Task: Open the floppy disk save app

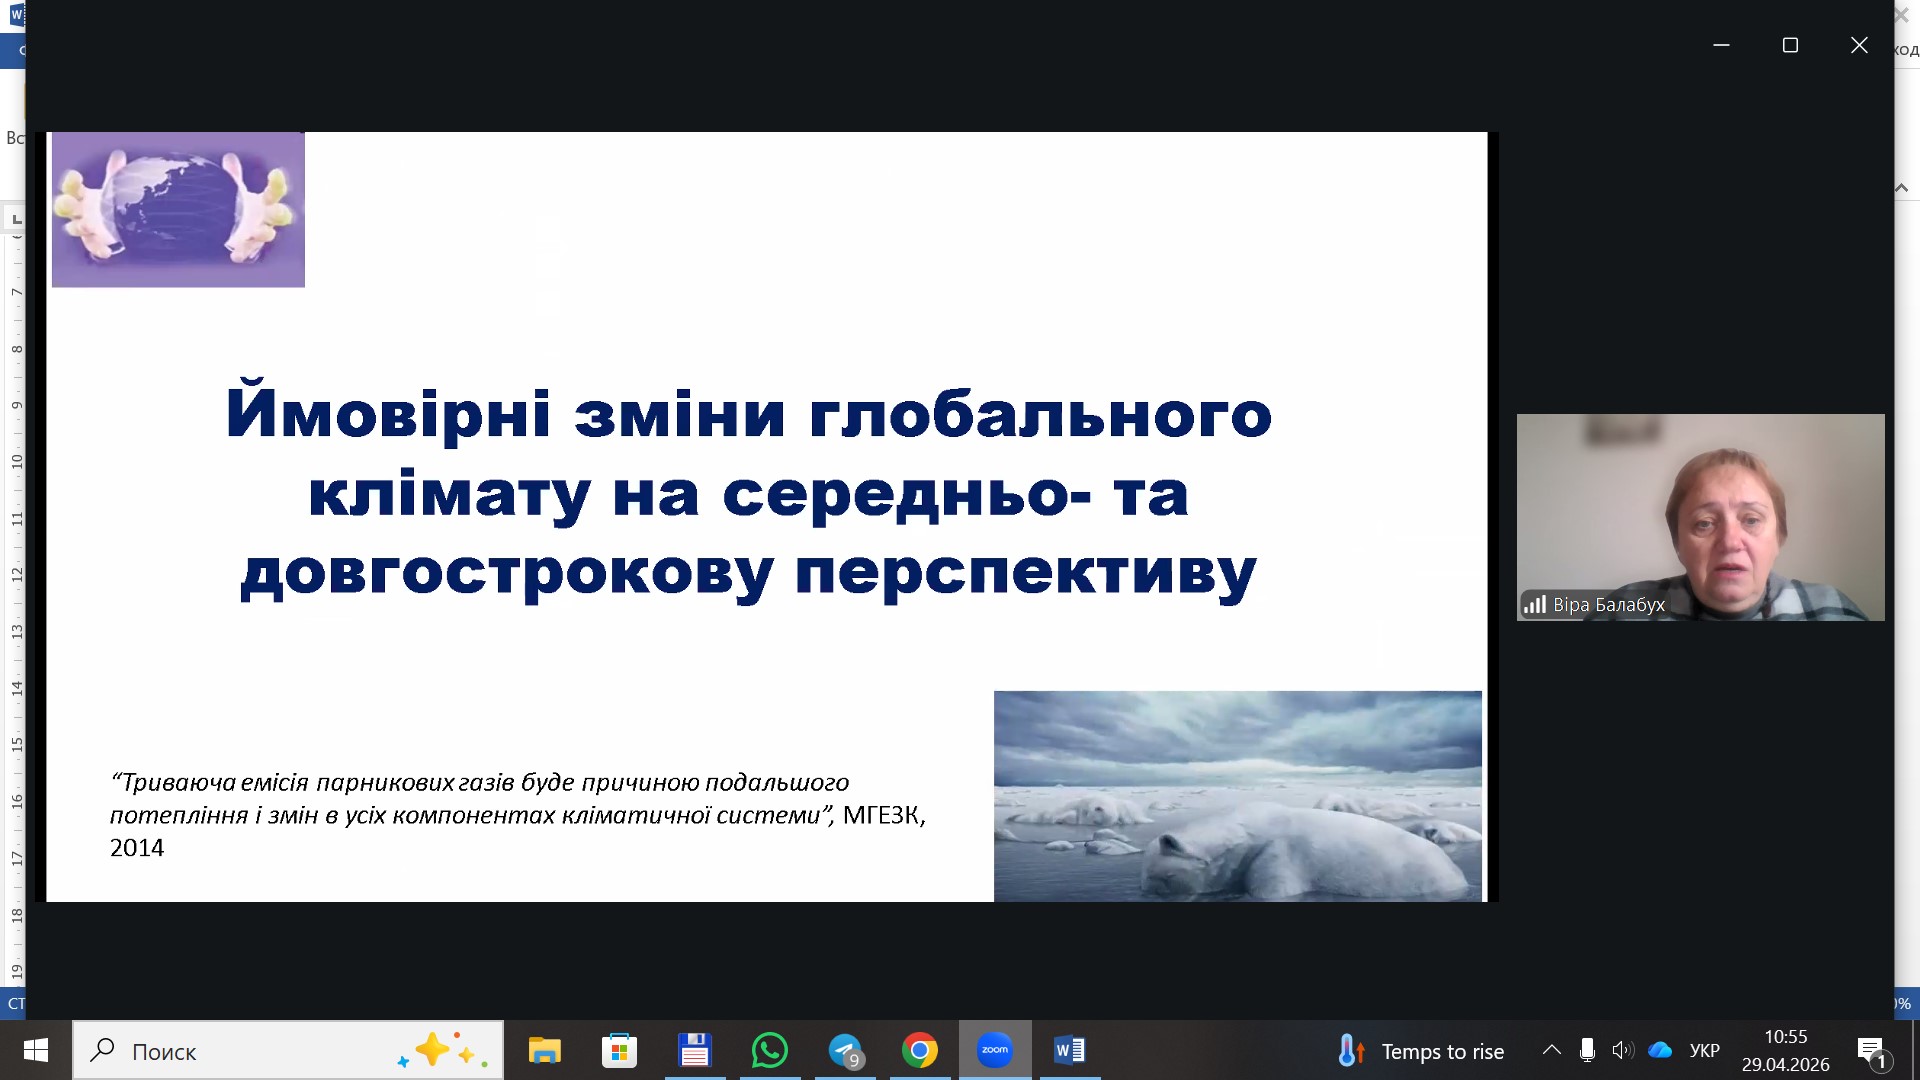Action: tap(694, 1051)
